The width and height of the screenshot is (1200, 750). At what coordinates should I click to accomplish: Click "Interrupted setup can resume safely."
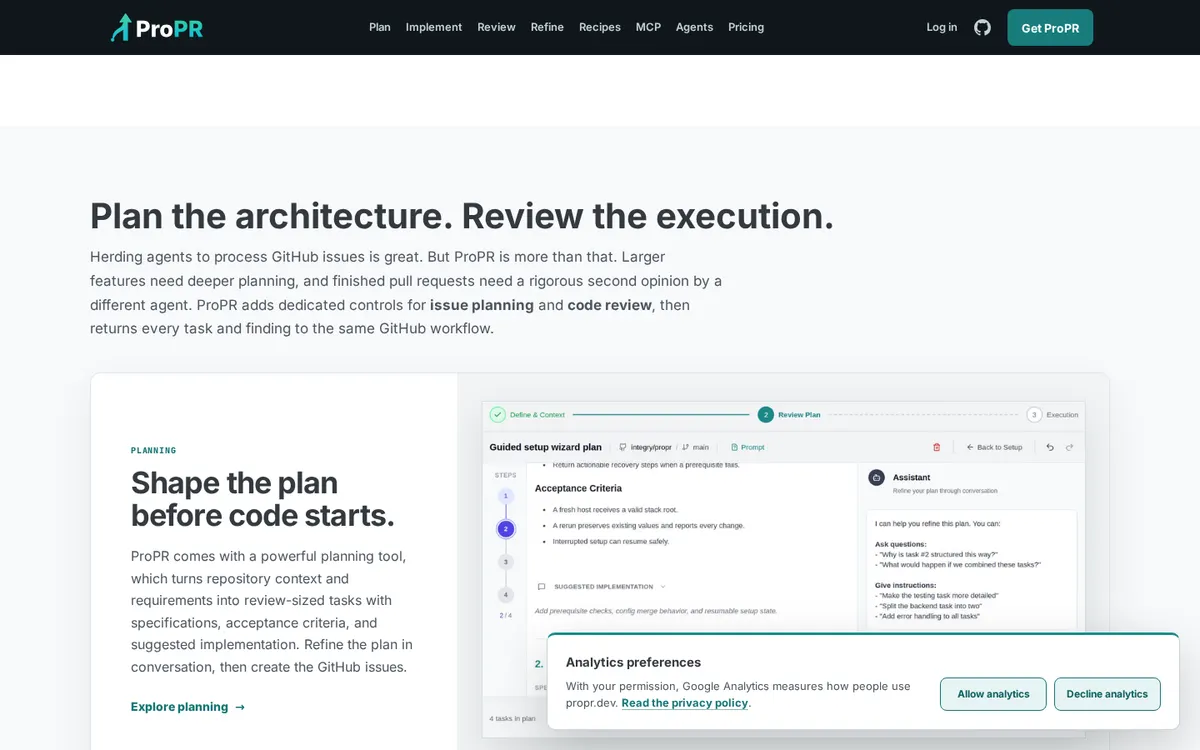coord(611,541)
